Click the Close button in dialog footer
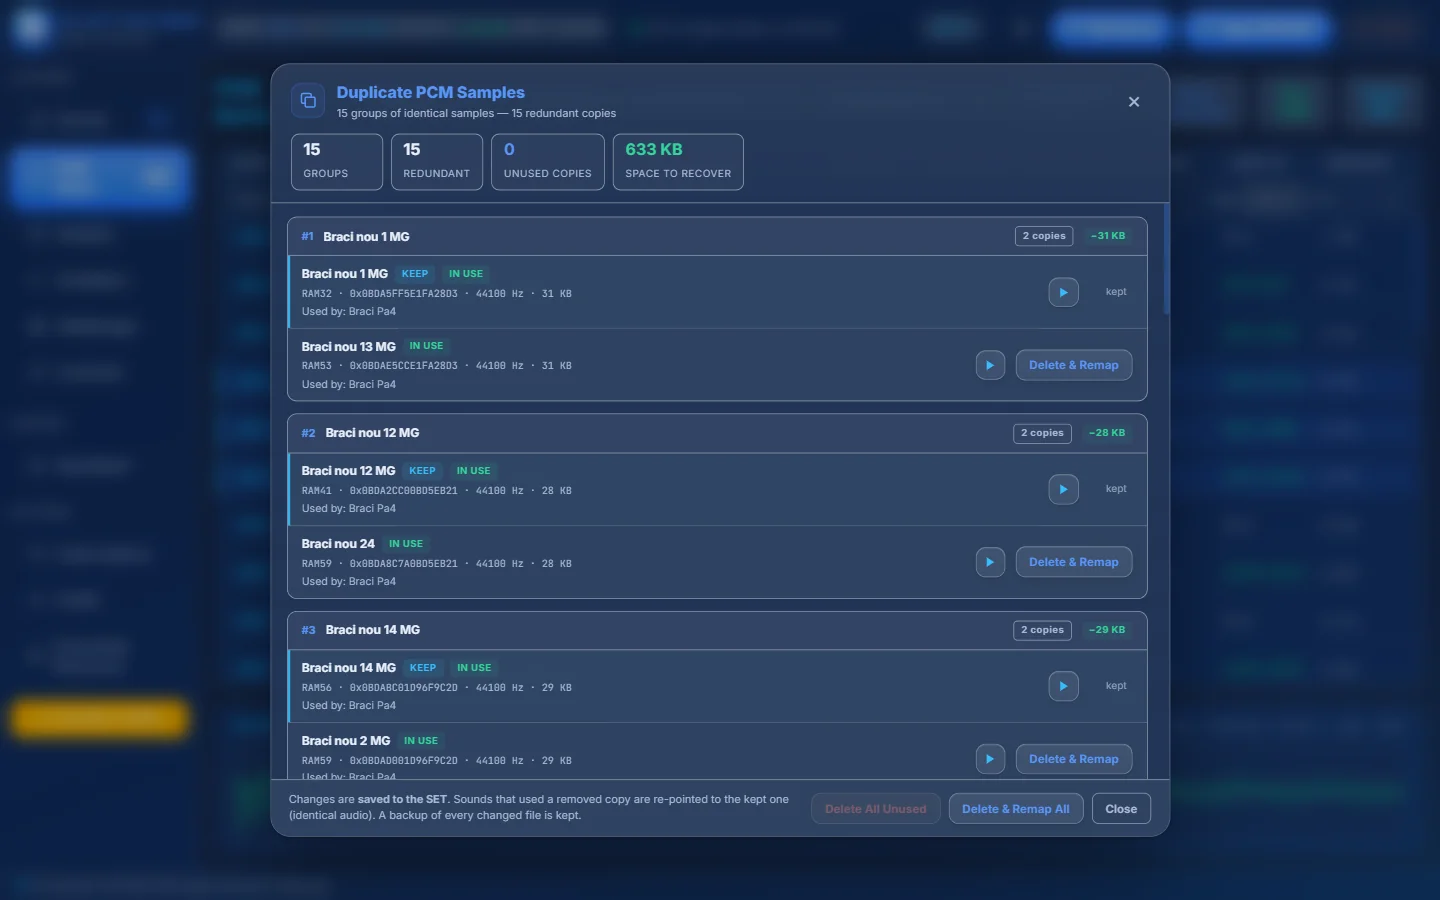 coord(1121,809)
